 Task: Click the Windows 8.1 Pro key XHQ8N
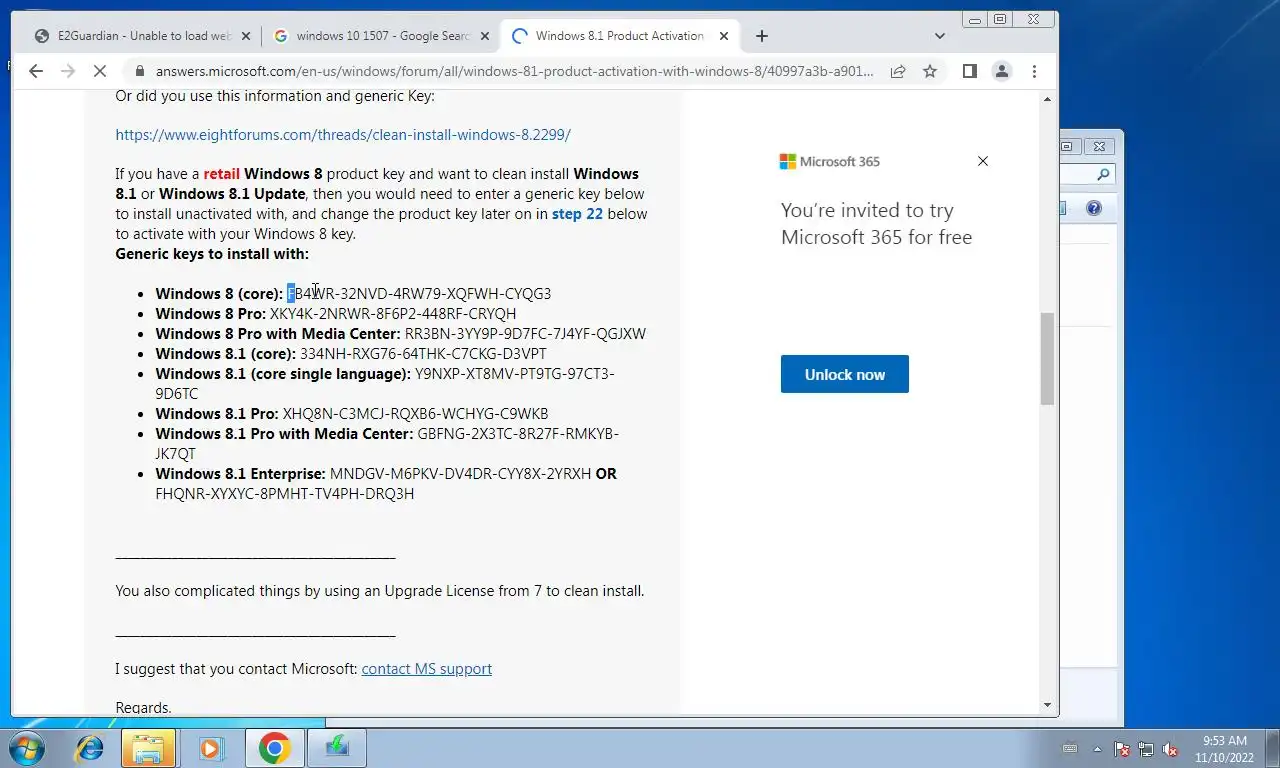415,414
